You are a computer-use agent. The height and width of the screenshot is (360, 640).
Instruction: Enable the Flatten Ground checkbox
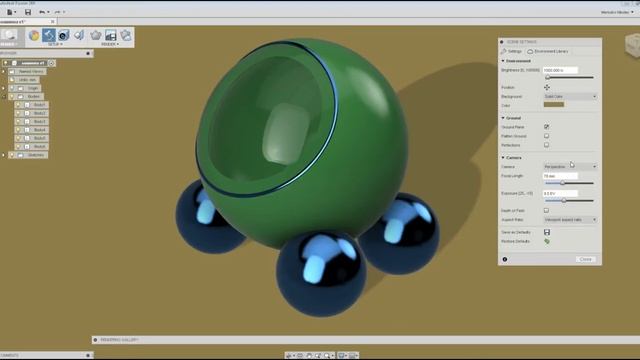pos(547,136)
